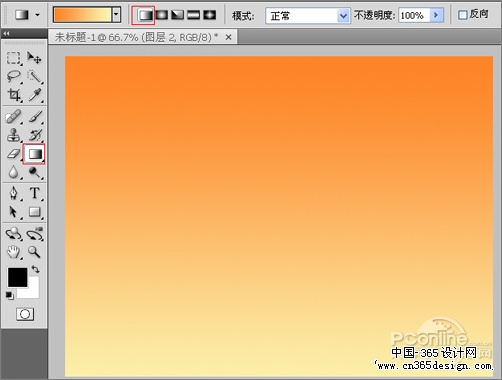Toggle Quick Mask mode button
Screen dimensions: 502x380
click(x=25, y=314)
